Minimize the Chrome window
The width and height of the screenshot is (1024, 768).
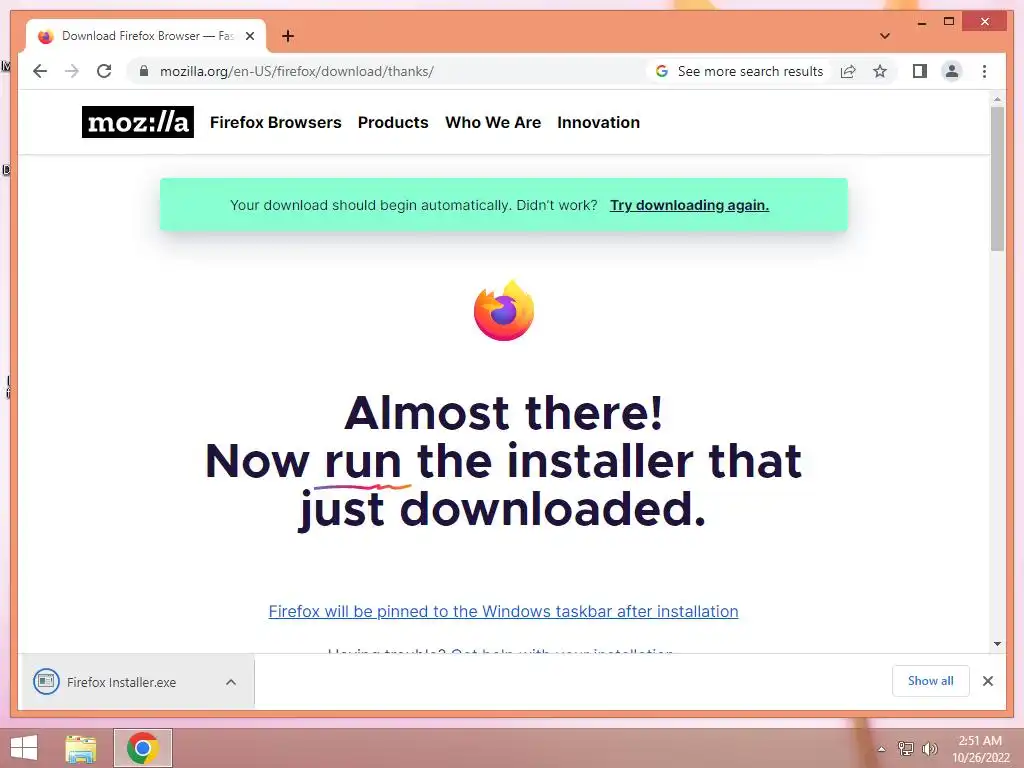[921, 23]
